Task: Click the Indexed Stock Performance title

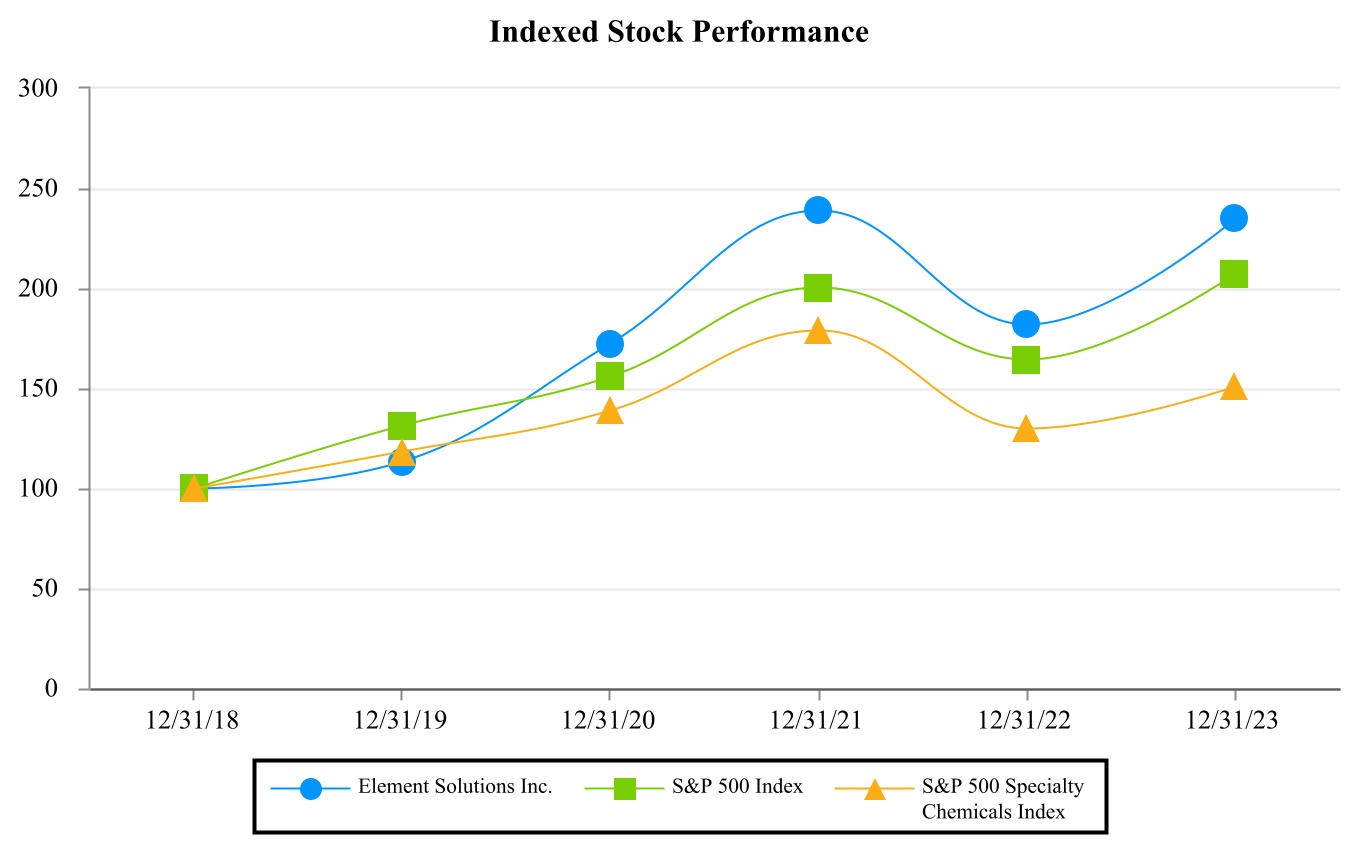Action: (x=679, y=32)
